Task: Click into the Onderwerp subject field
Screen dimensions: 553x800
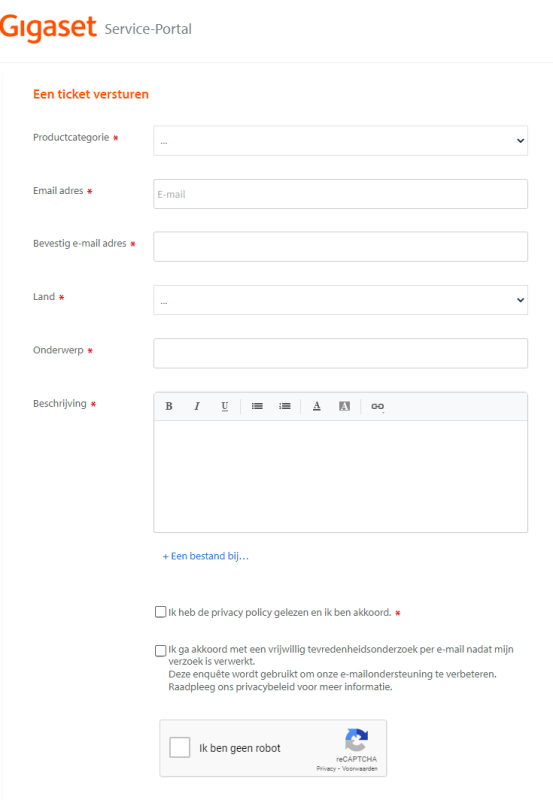Action: pos(340,353)
